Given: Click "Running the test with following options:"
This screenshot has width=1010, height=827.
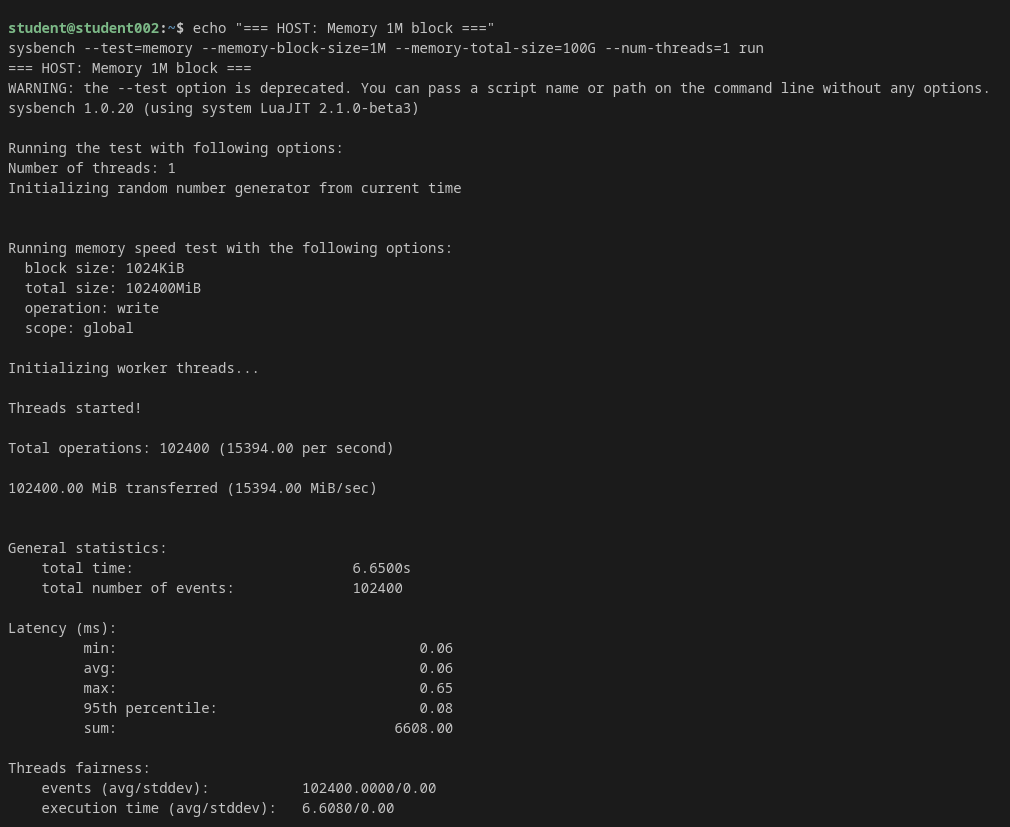Looking at the screenshot, I should click(175, 148).
